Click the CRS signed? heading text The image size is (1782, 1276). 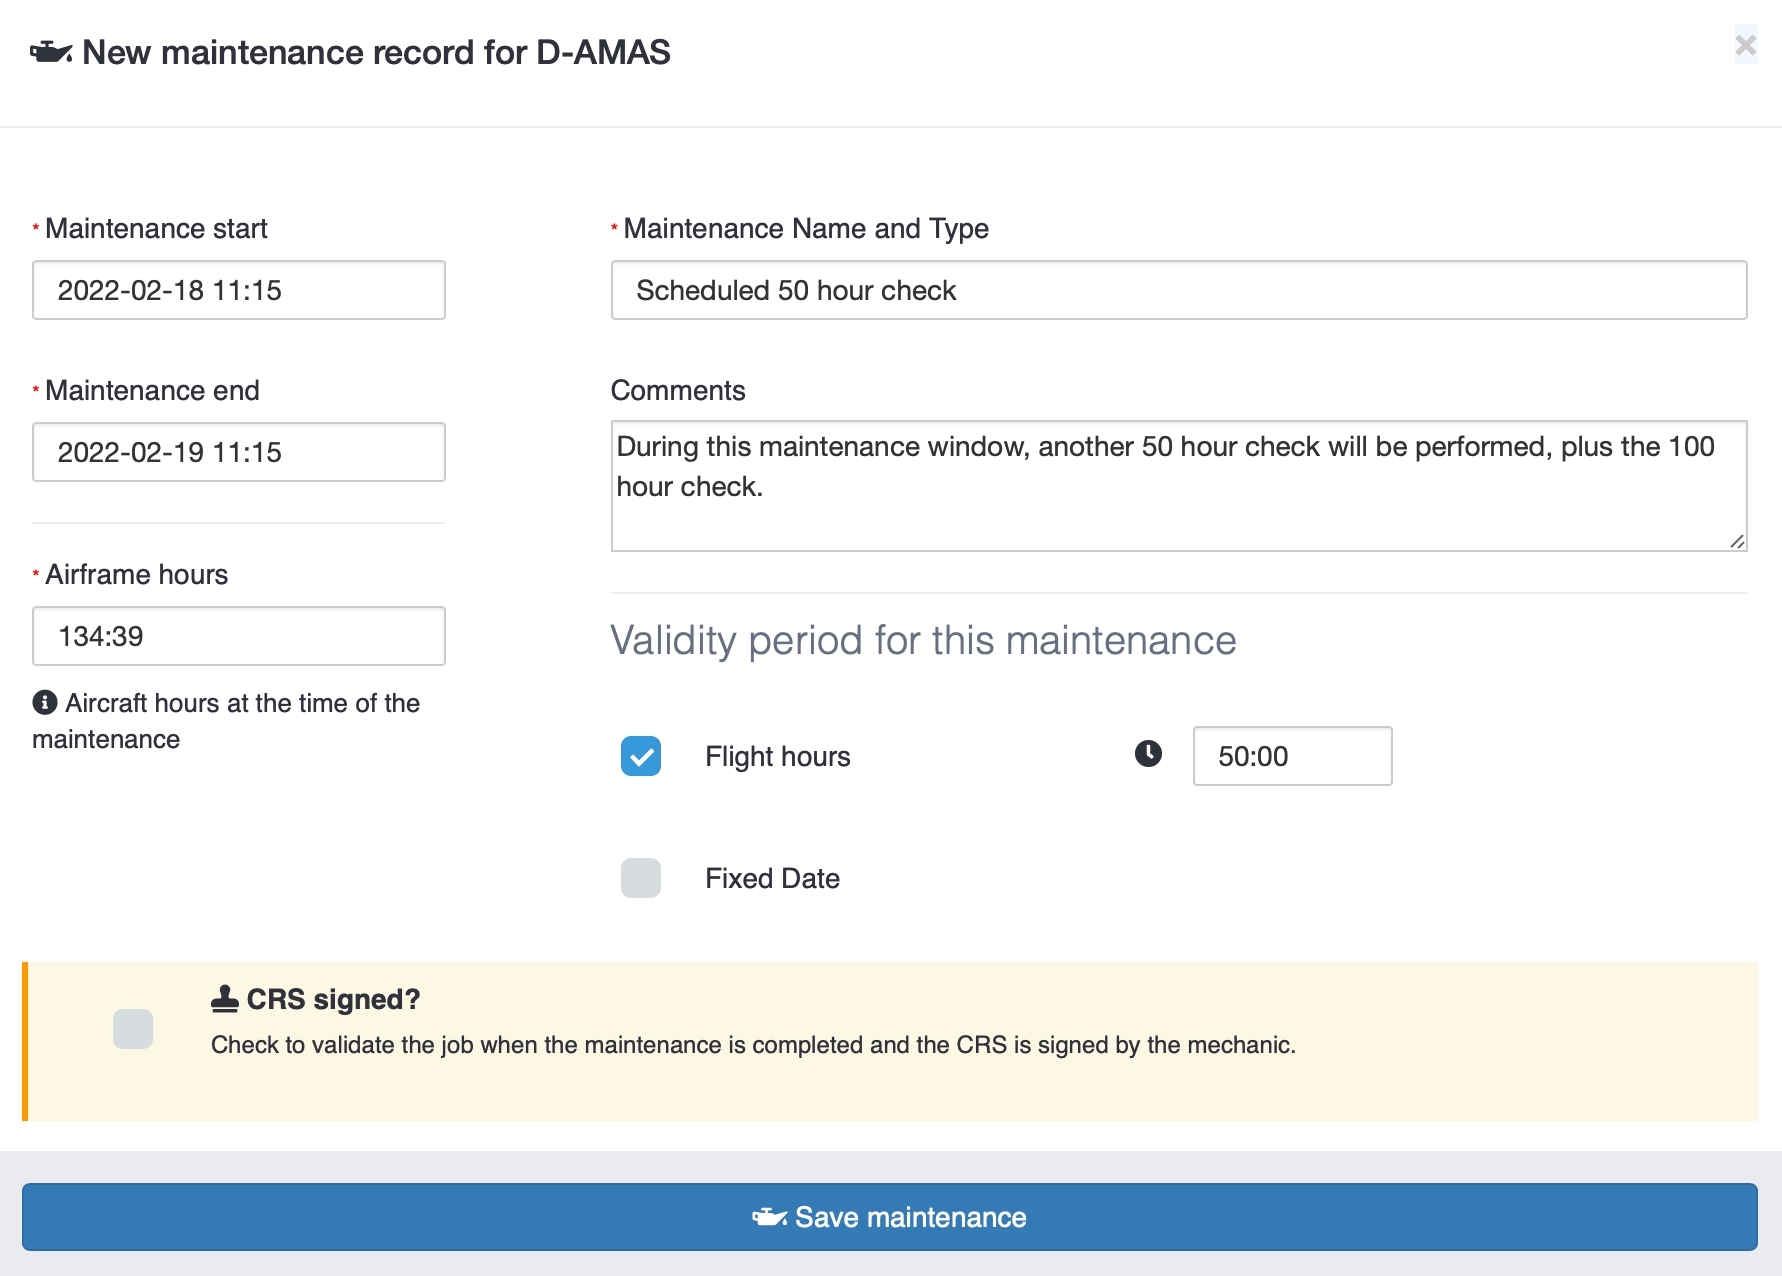coord(333,999)
